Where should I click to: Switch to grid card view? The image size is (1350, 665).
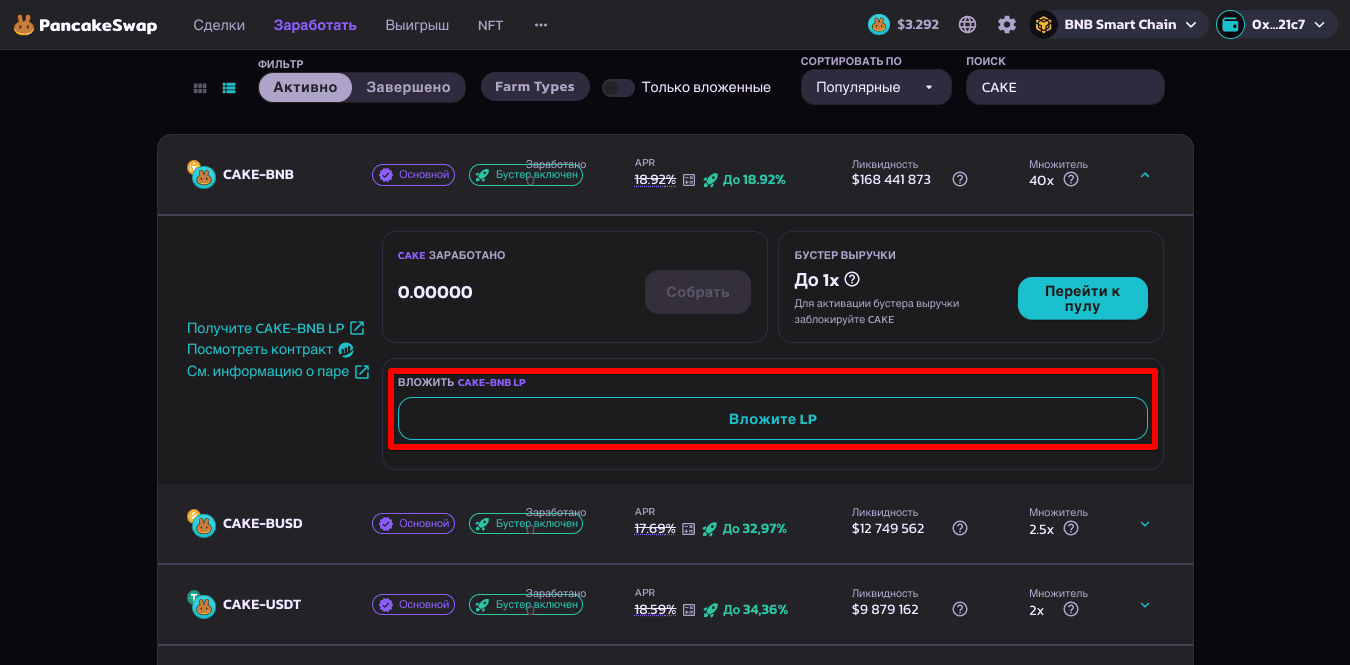(200, 88)
